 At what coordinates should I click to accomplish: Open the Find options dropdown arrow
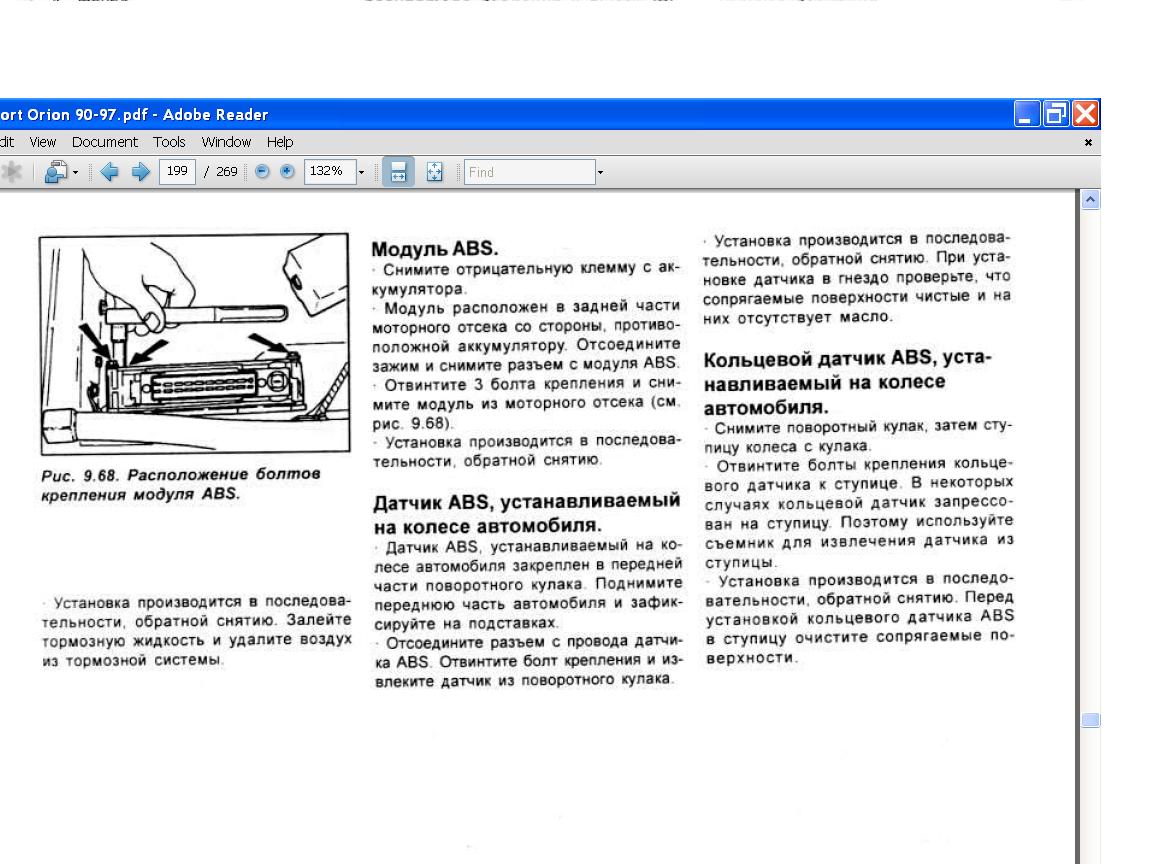tap(600, 172)
